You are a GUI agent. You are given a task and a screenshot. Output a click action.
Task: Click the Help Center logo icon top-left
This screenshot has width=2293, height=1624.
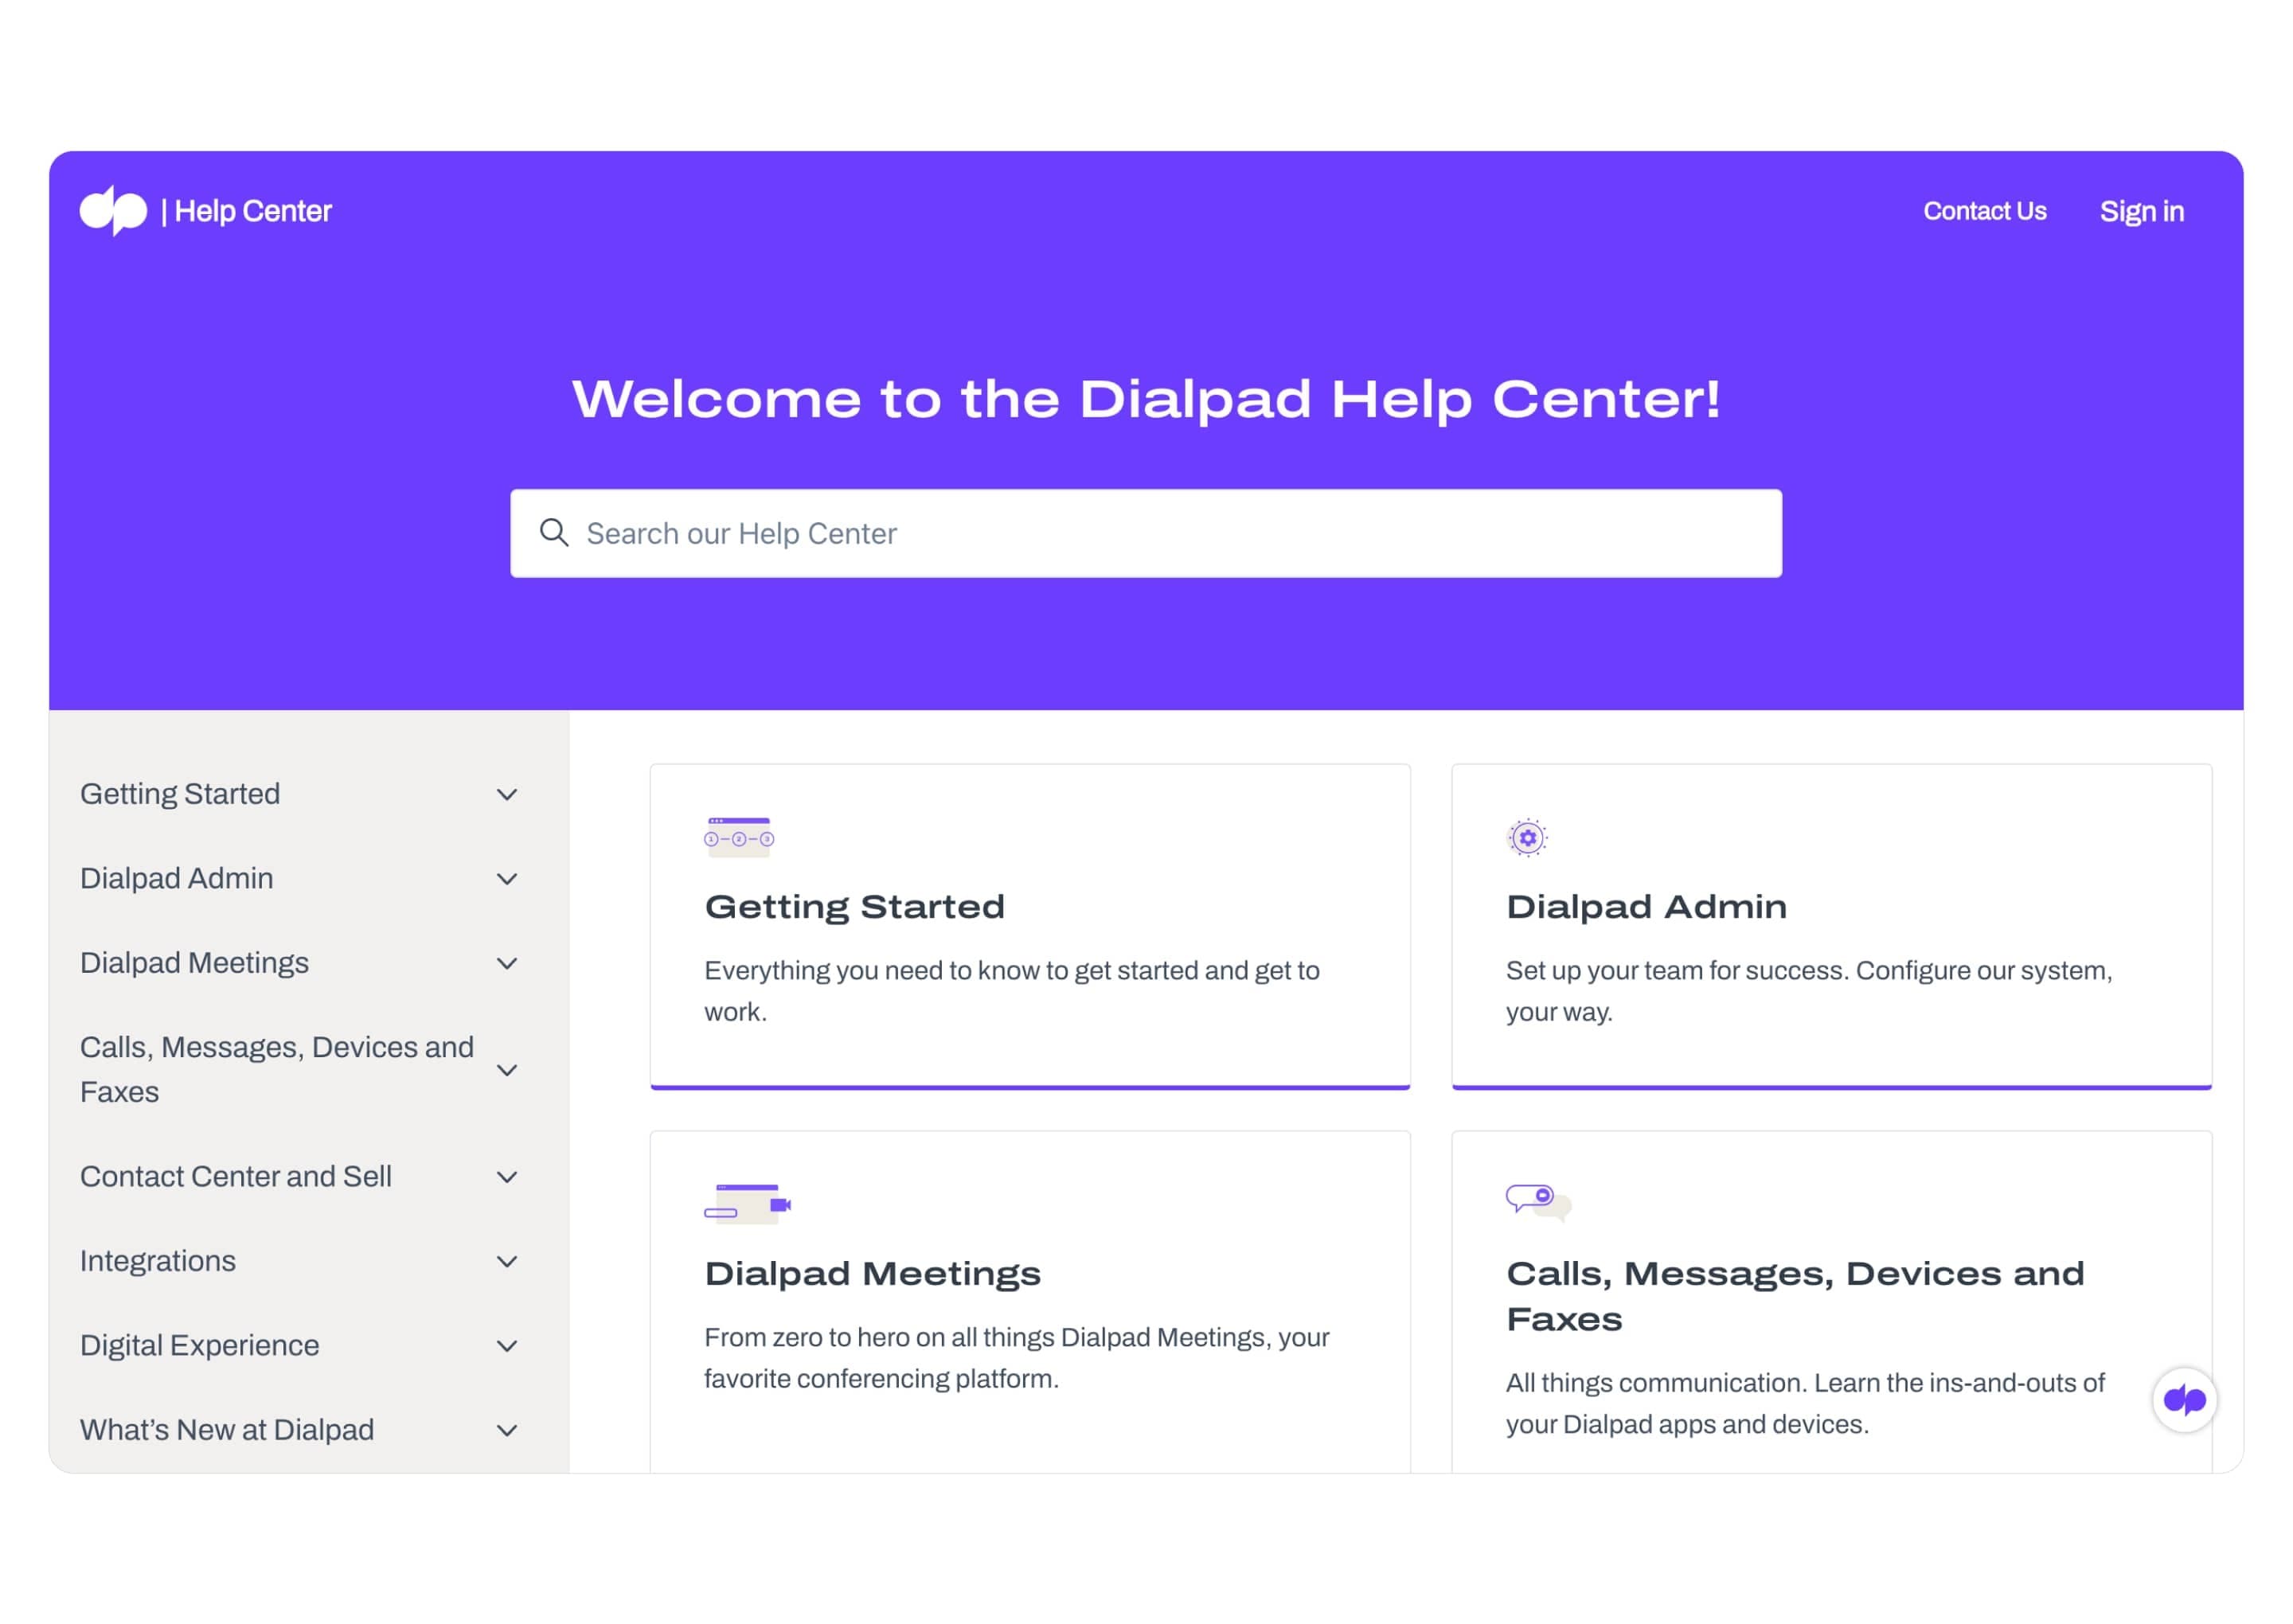(x=114, y=211)
